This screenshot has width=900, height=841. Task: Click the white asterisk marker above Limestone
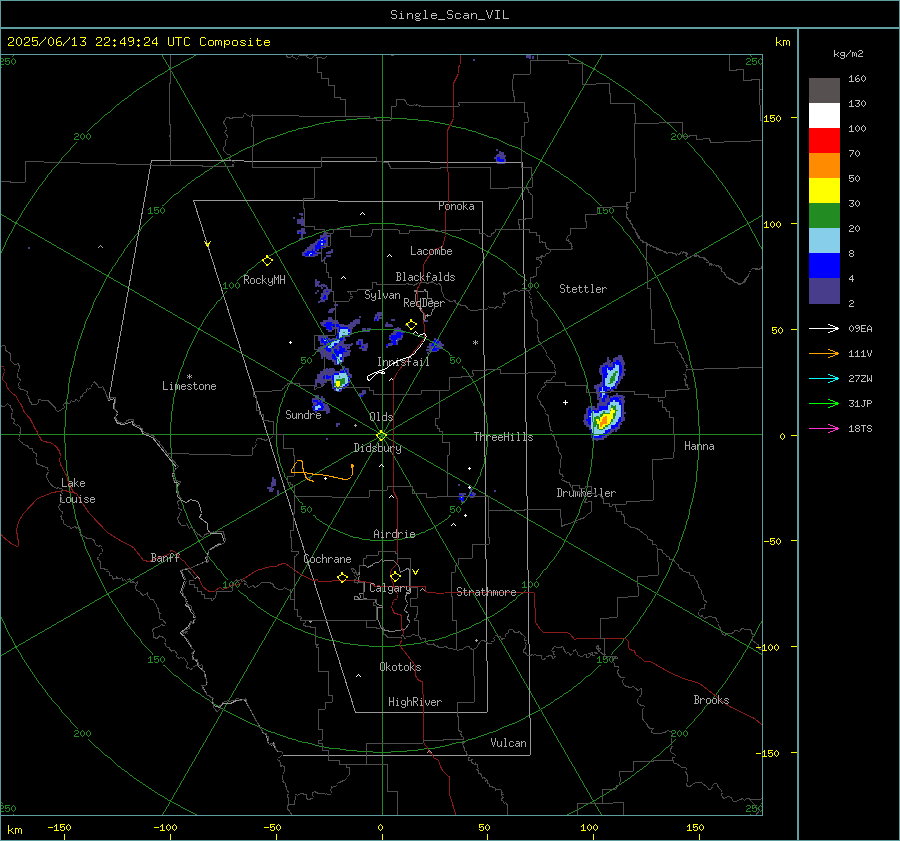189,377
